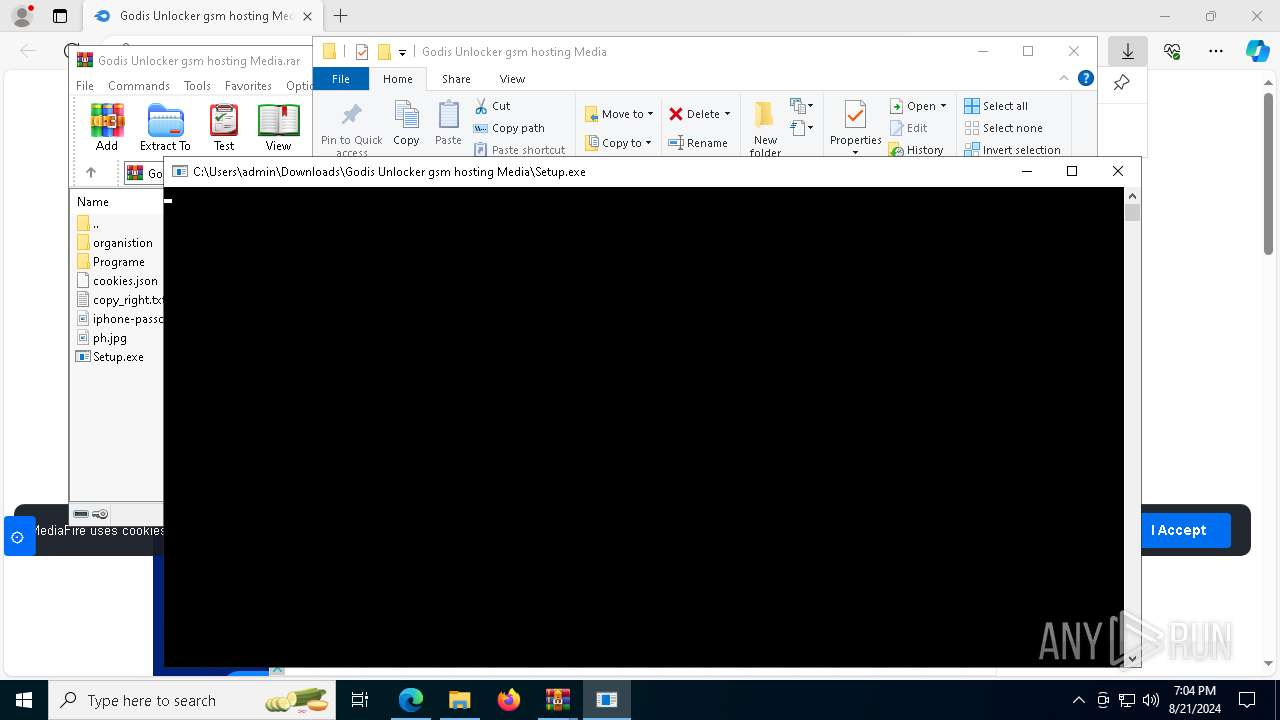Click Cut in the Explorer ribbon

(492, 105)
